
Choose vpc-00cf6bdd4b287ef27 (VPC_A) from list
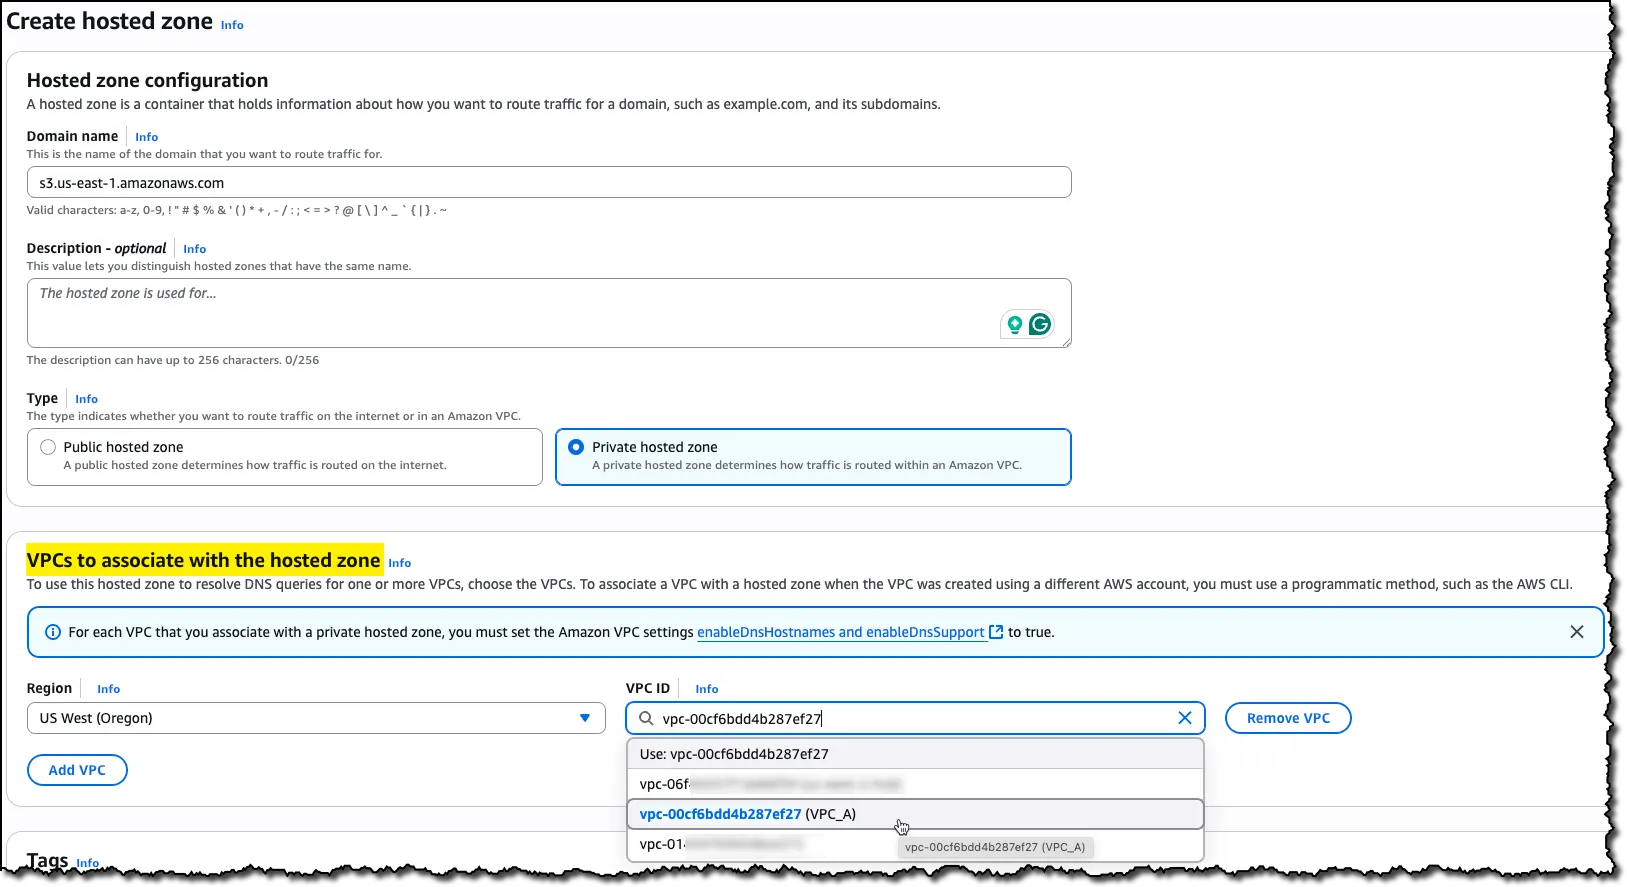(748, 814)
